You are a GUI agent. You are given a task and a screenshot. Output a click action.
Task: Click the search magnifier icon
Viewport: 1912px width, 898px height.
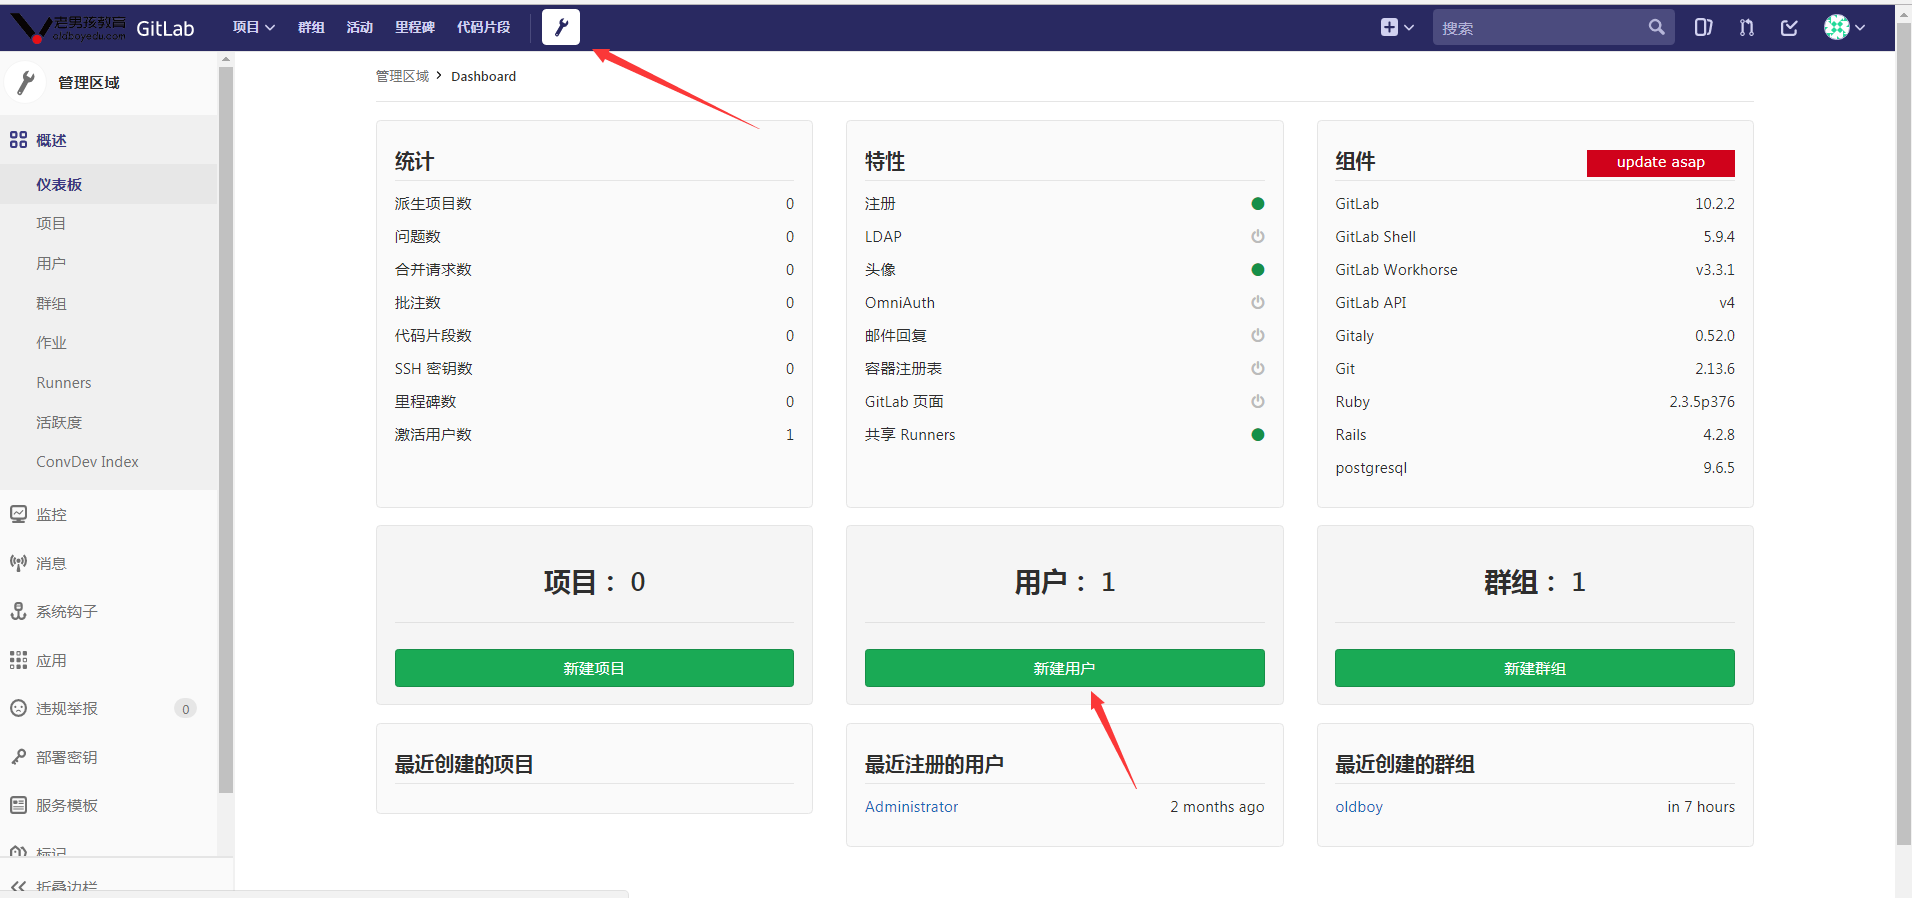coord(1657,28)
